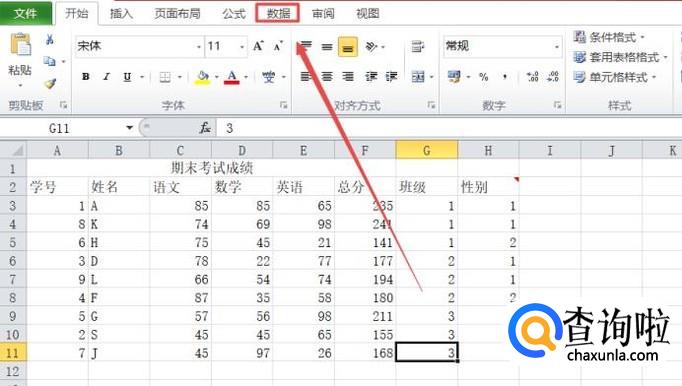Click the Wrap Text icon
Viewport: 682px width, 386px height.
pos(418,46)
